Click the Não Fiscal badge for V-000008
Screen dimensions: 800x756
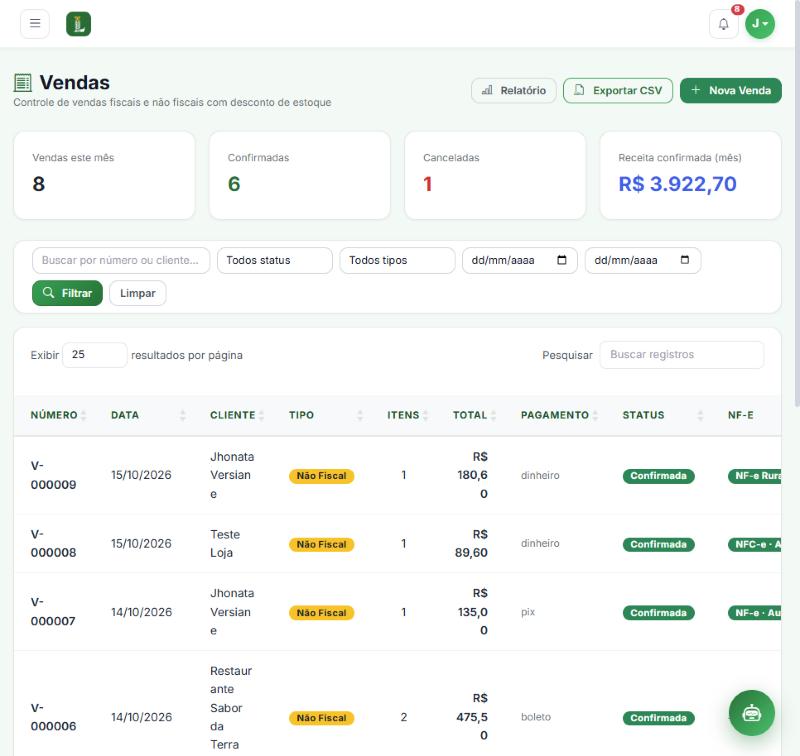(321, 544)
